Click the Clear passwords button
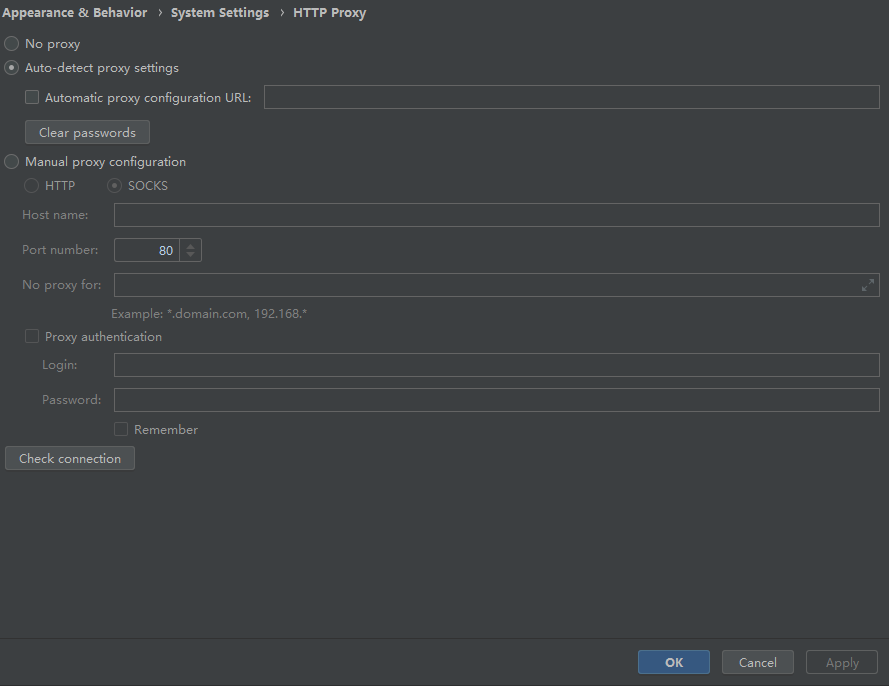Screen dimensions: 889x686 [87, 132]
